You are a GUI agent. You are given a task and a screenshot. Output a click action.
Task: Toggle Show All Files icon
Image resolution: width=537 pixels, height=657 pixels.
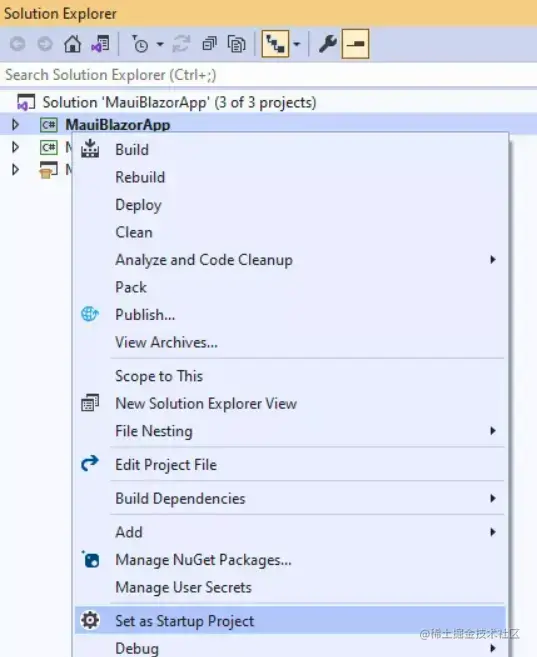pyautogui.click(x=236, y=44)
